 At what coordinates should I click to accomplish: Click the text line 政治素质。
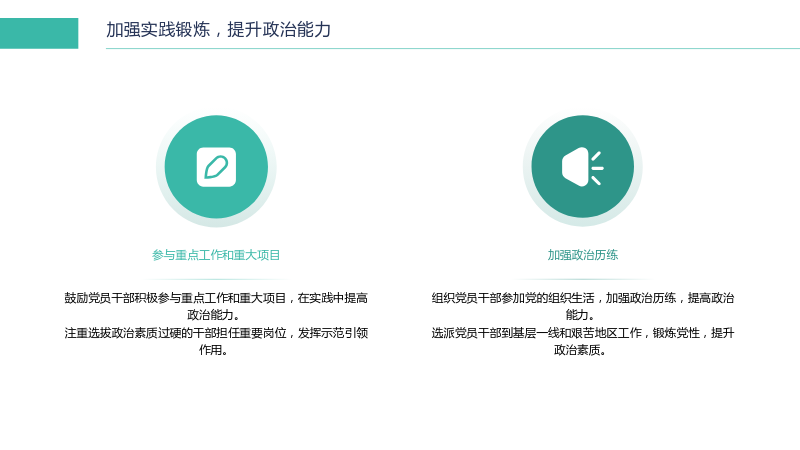pos(580,350)
